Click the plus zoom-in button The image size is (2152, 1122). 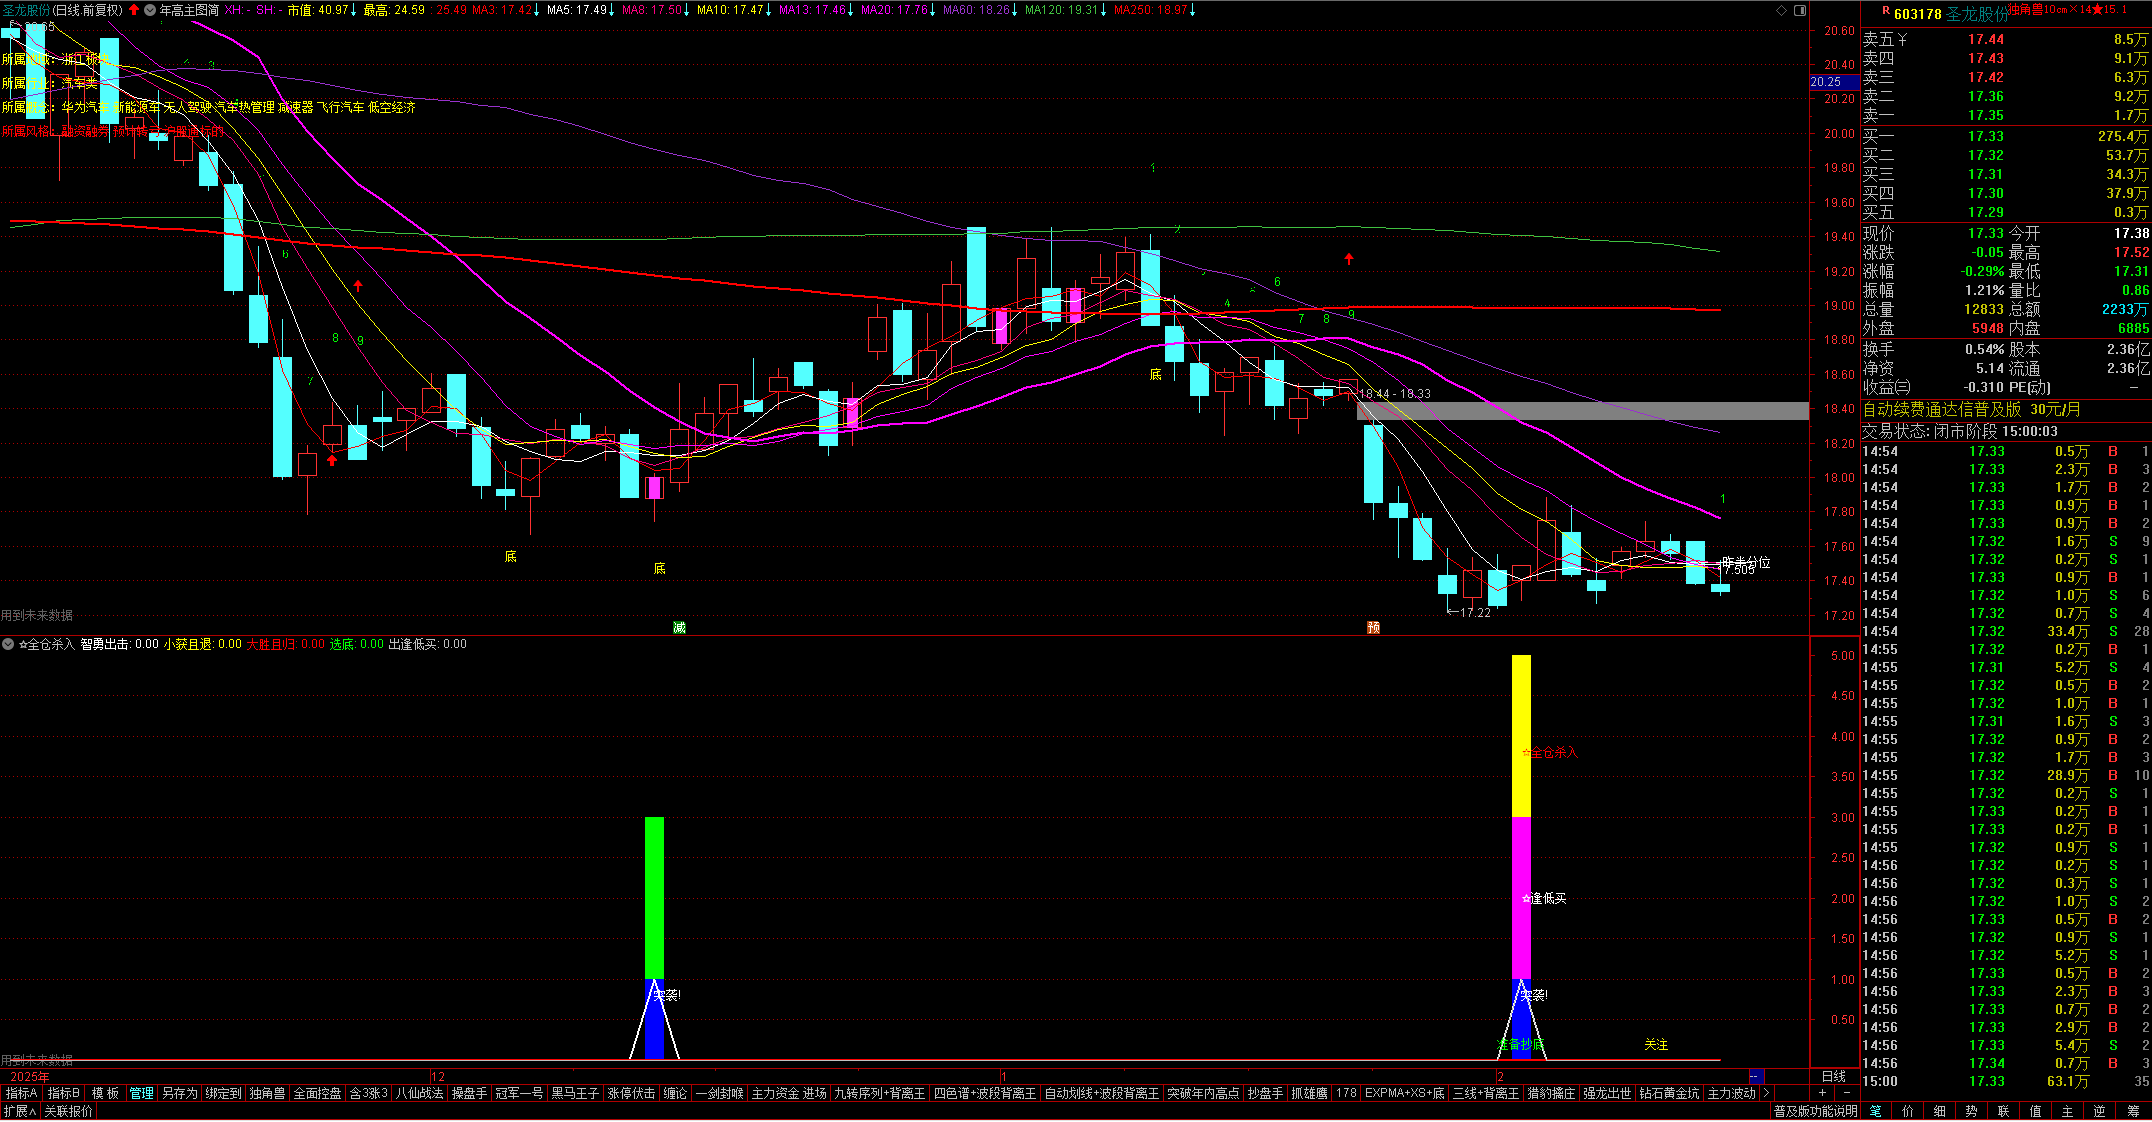1822,1093
